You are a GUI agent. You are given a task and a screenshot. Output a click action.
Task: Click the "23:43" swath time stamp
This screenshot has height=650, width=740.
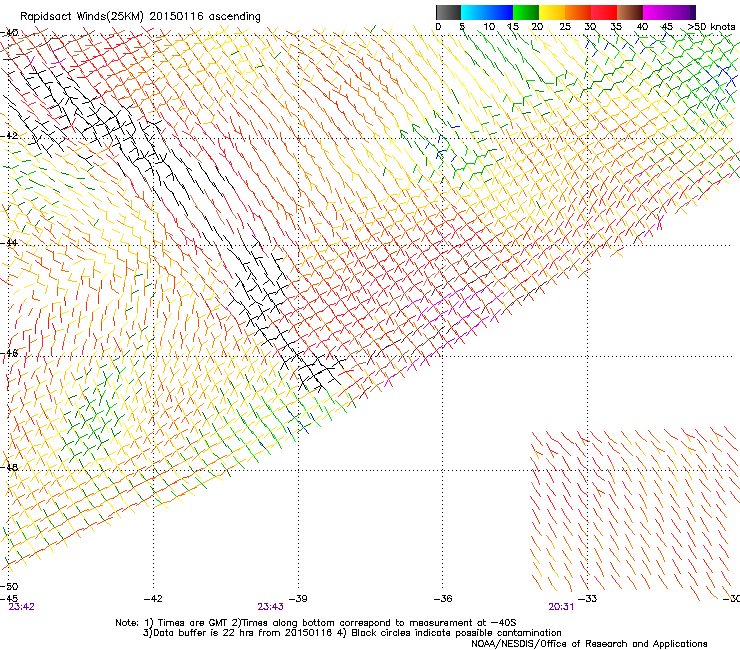click(x=270, y=607)
